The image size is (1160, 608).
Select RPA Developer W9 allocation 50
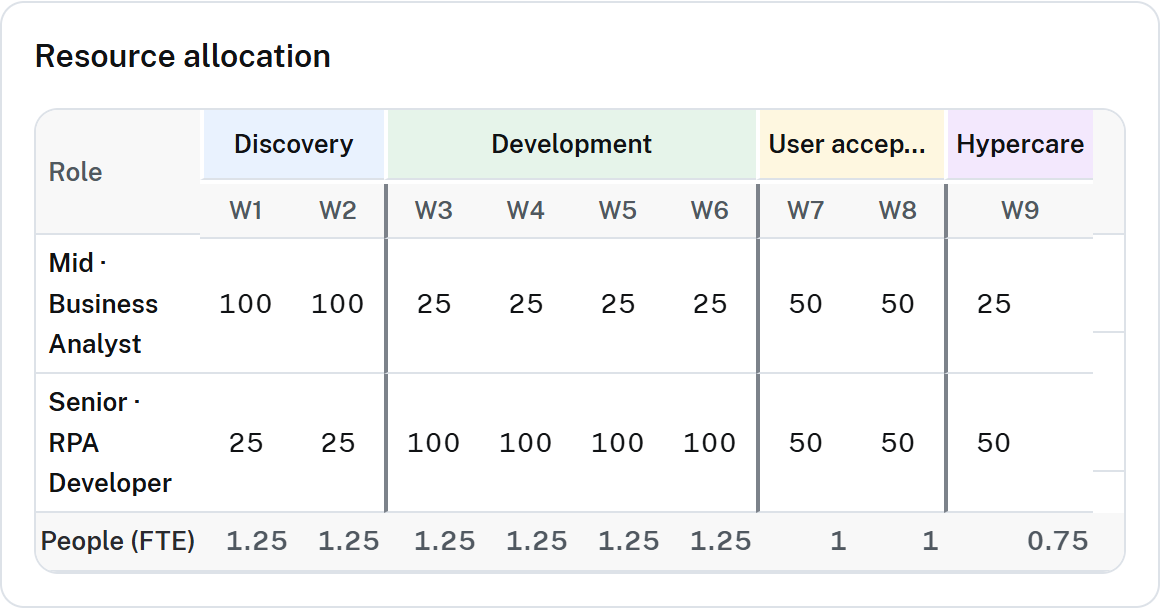pos(994,443)
